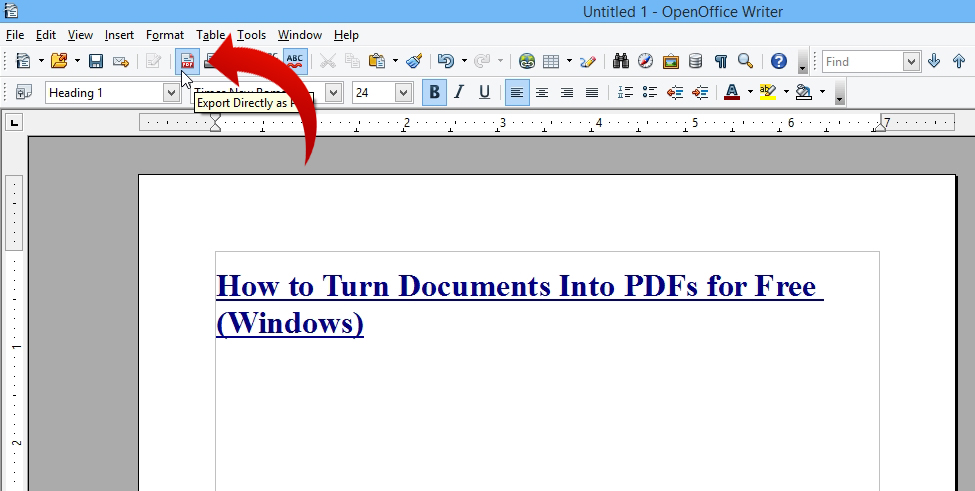Apply yellow highlighting color
This screenshot has height=491, width=975.
[x=769, y=93]
